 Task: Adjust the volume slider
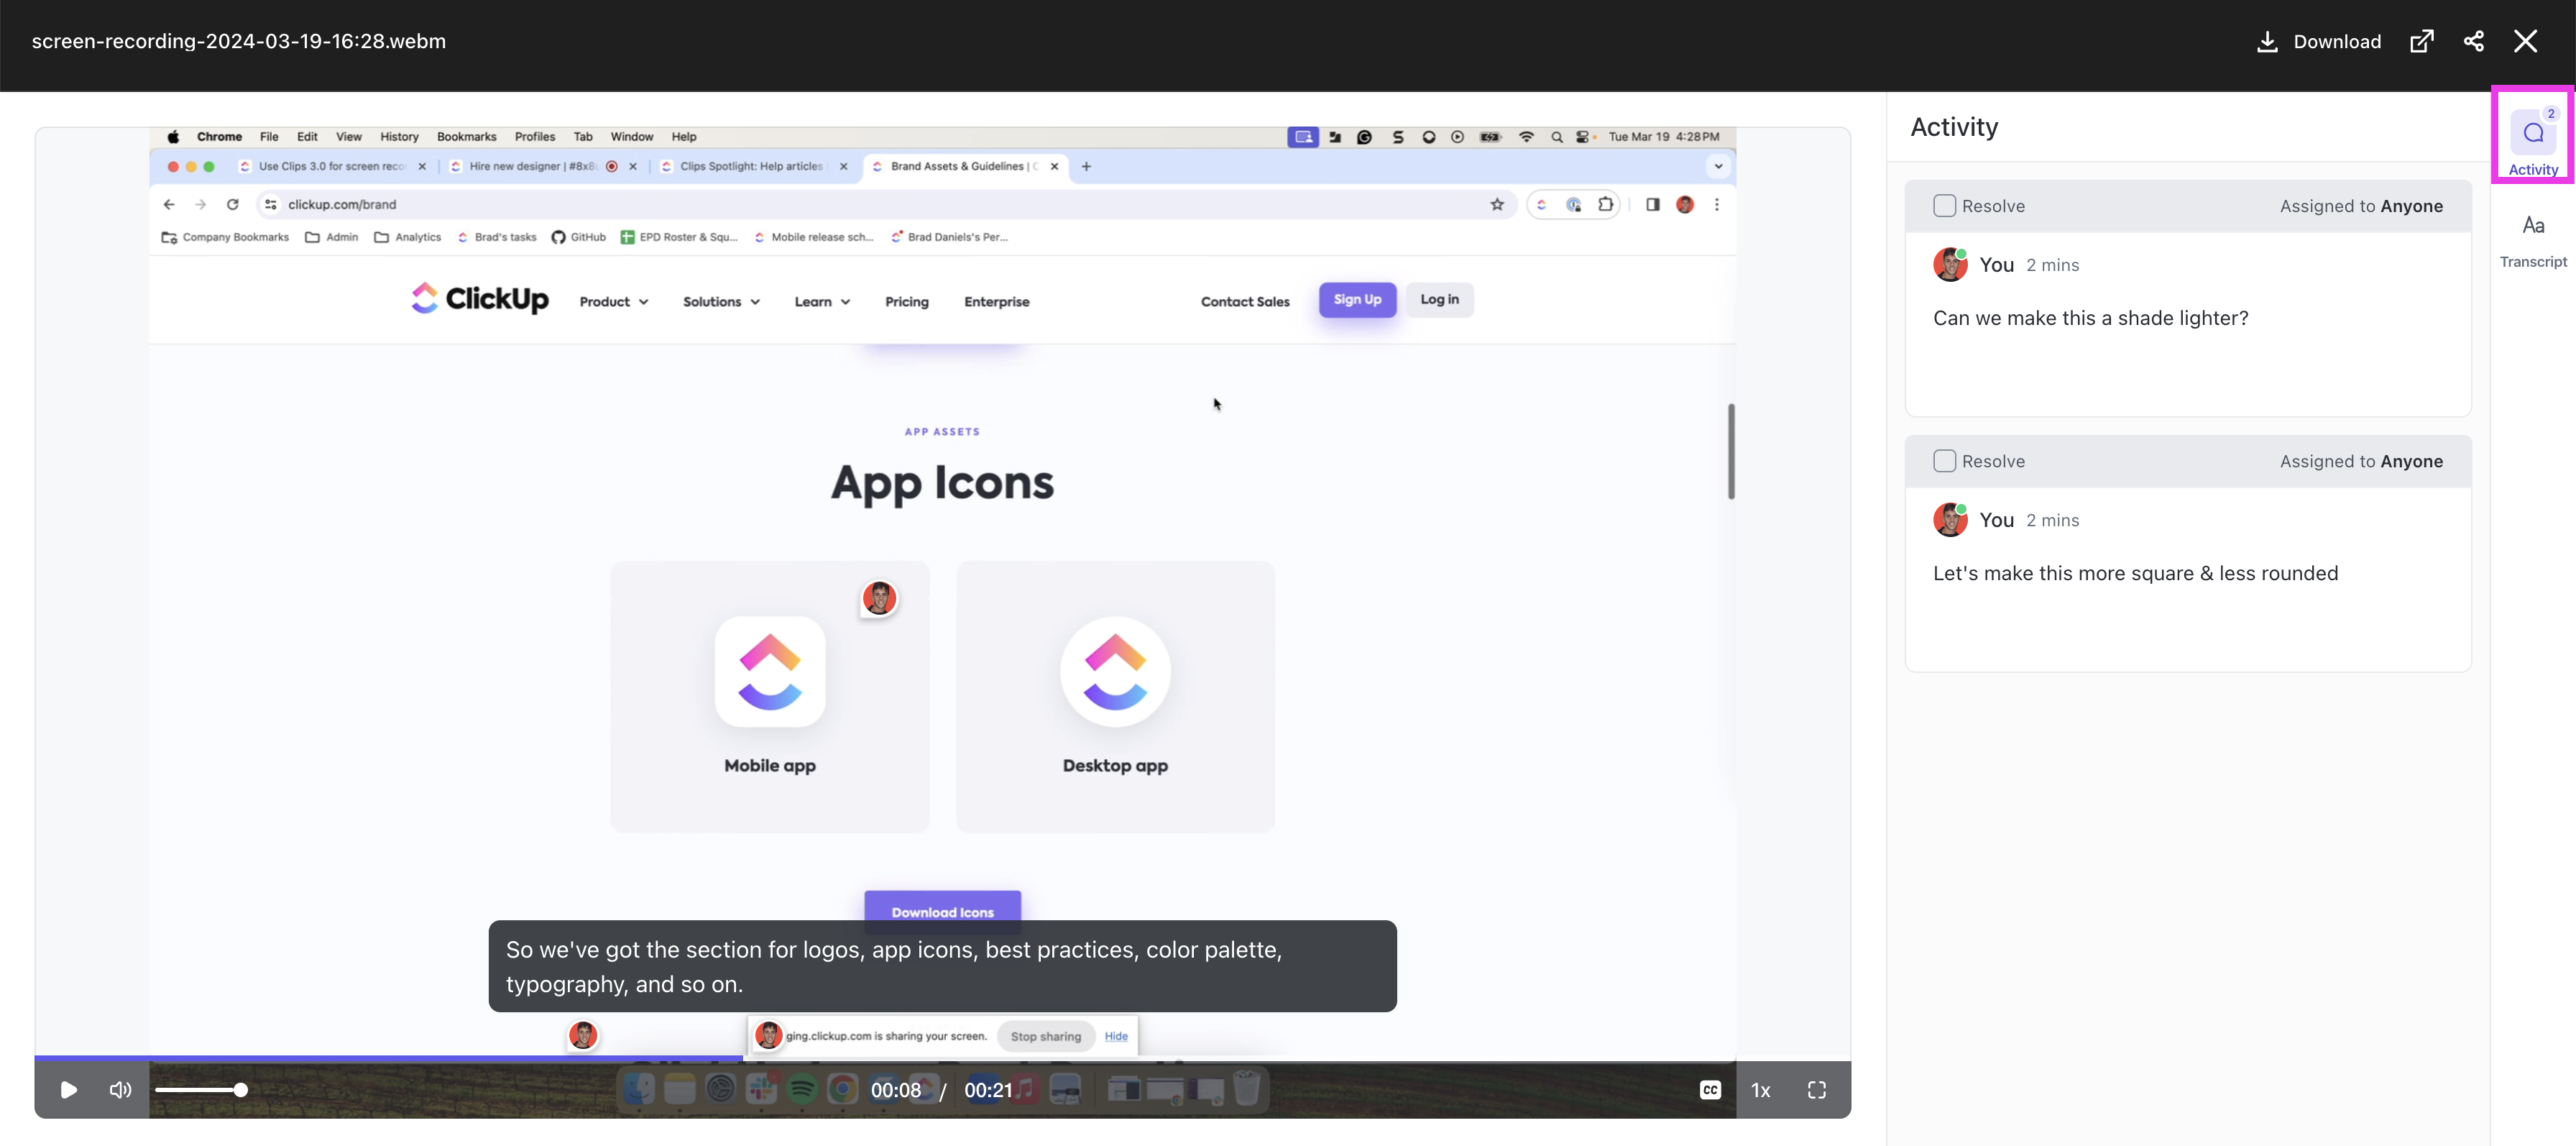(200, 1090)
